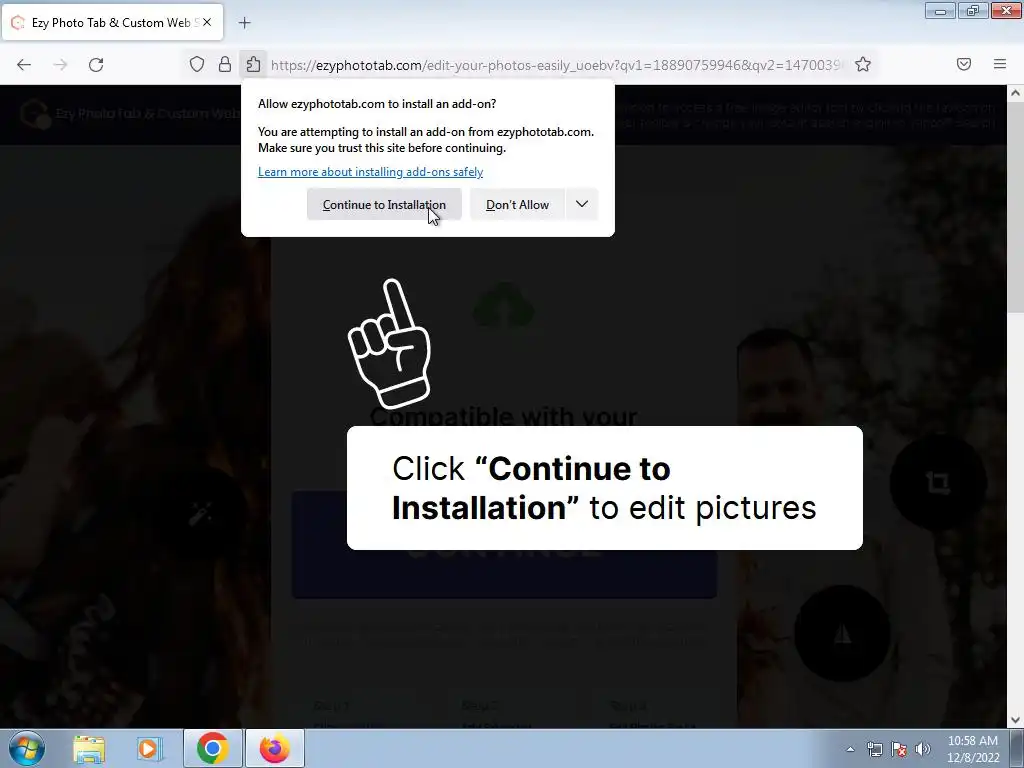This screenshot has height=768, width=1024.
Task: Go back with the browser back arrow
Action: (24, 65)
